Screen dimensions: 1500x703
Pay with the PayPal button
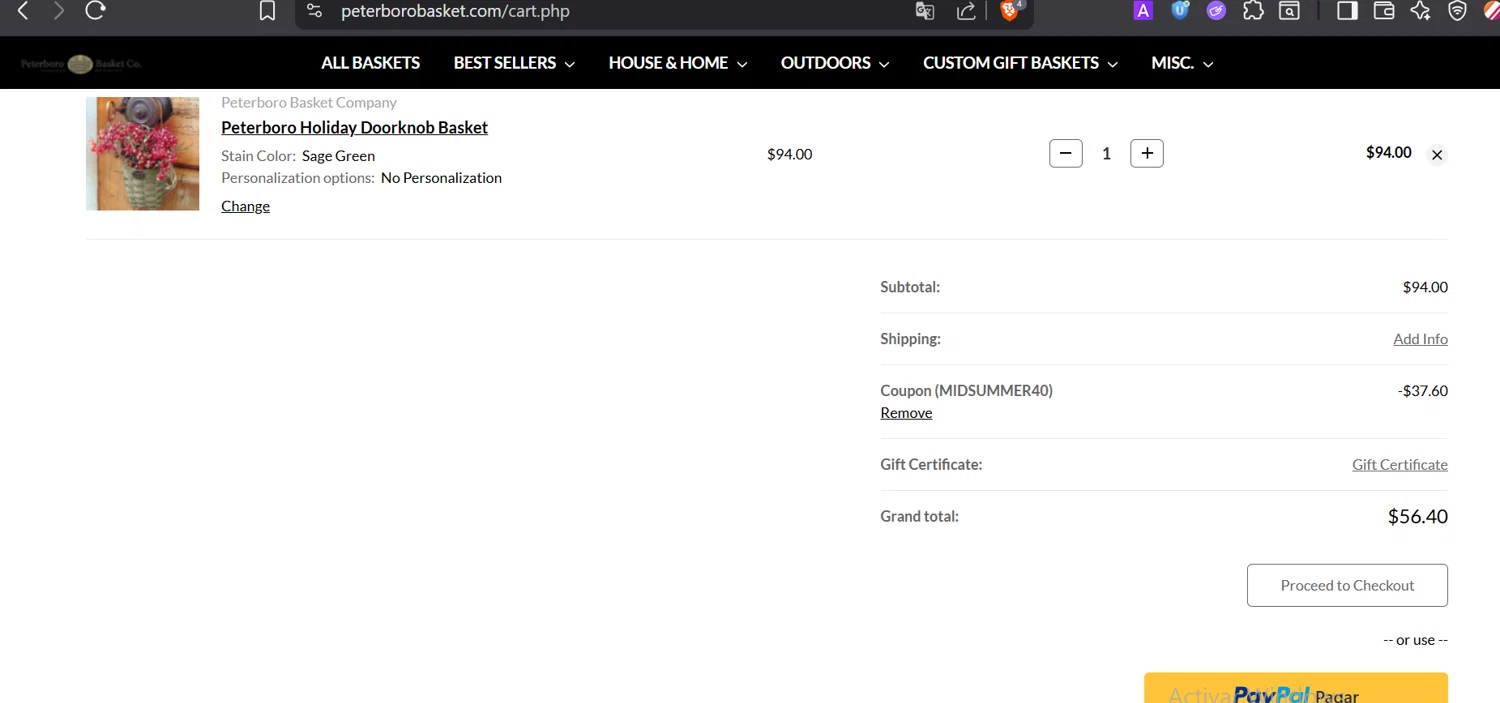point(1296,688)
